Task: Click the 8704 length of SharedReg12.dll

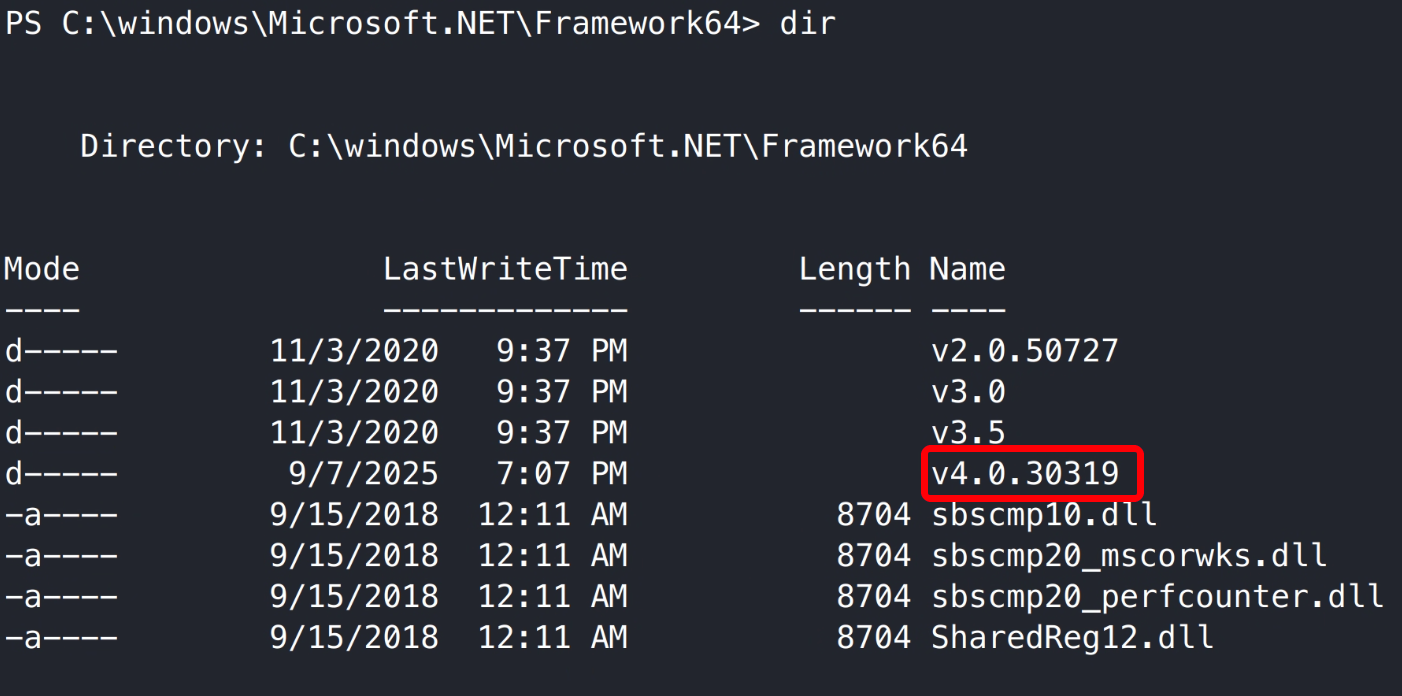Action: click(x=873, y=637)
